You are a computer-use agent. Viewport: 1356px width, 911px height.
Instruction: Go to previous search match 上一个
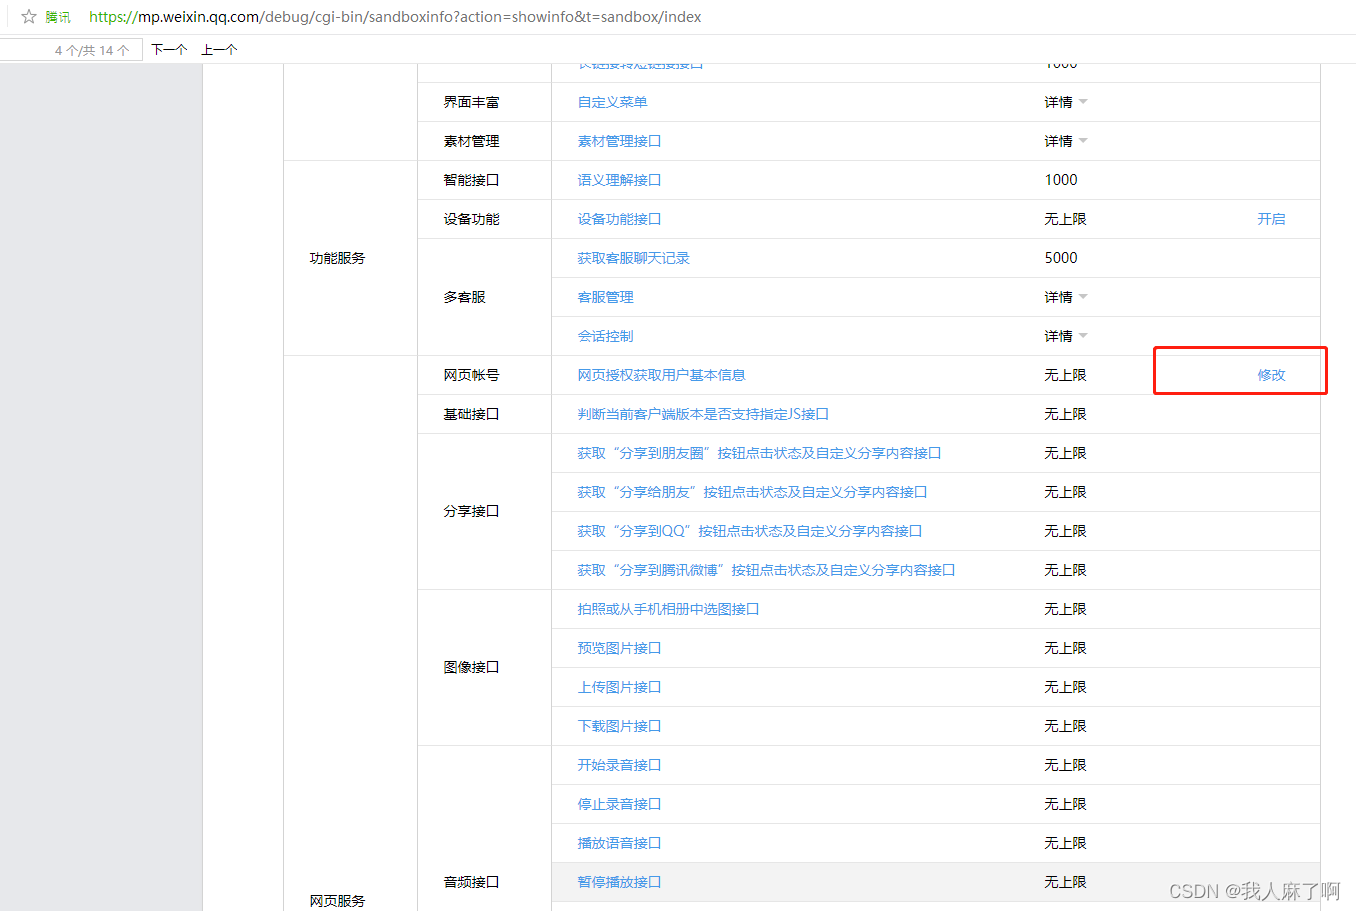coord(219,50)
